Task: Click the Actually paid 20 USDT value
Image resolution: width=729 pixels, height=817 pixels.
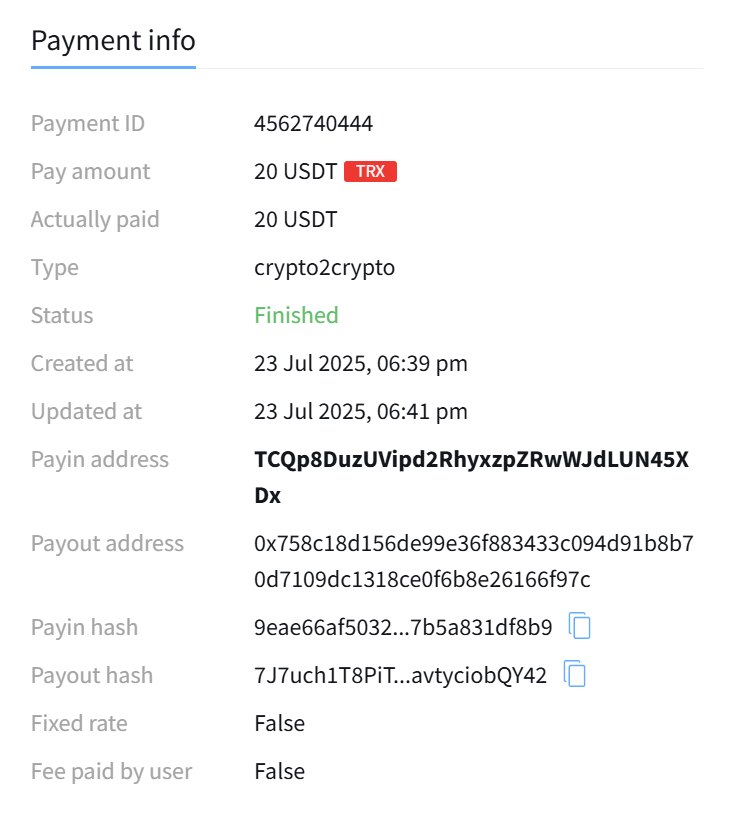Action: pyautogui.click(x=295, y=219)
